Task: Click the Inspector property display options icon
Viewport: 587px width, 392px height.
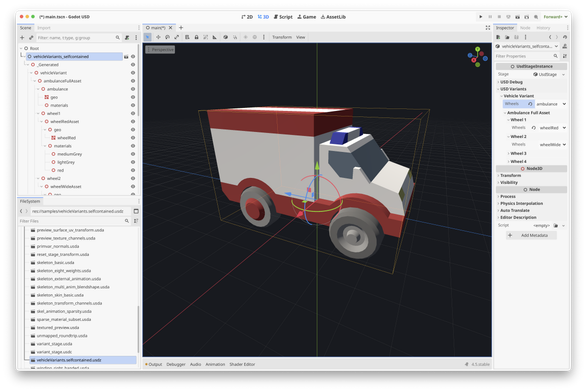Action: click(565, 56)
